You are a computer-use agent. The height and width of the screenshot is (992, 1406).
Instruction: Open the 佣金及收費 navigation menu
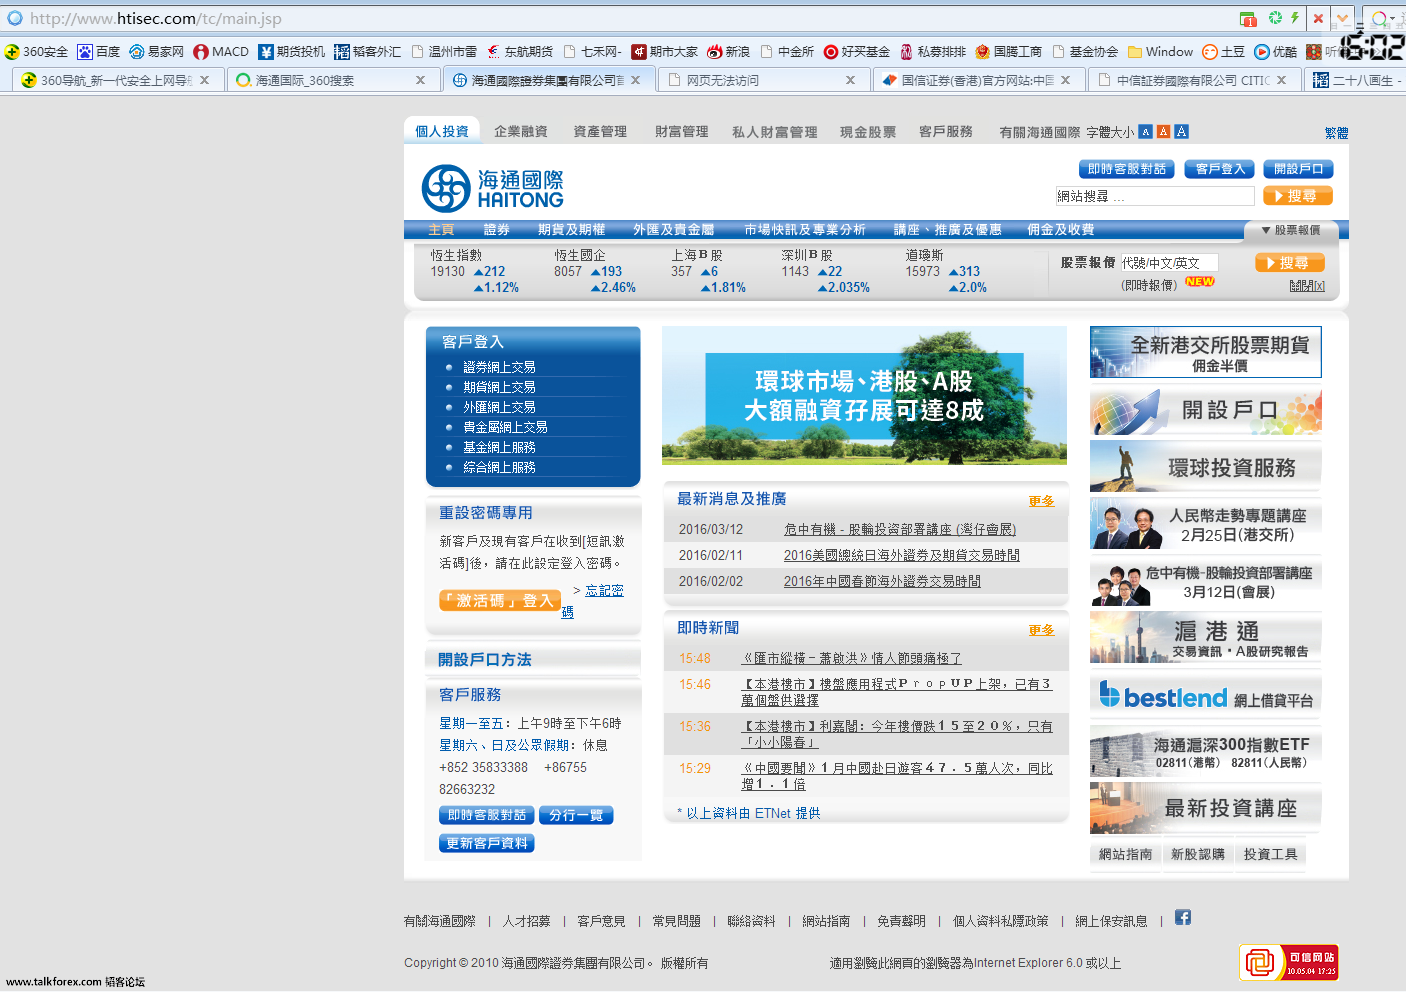[x=1060, y=230]
